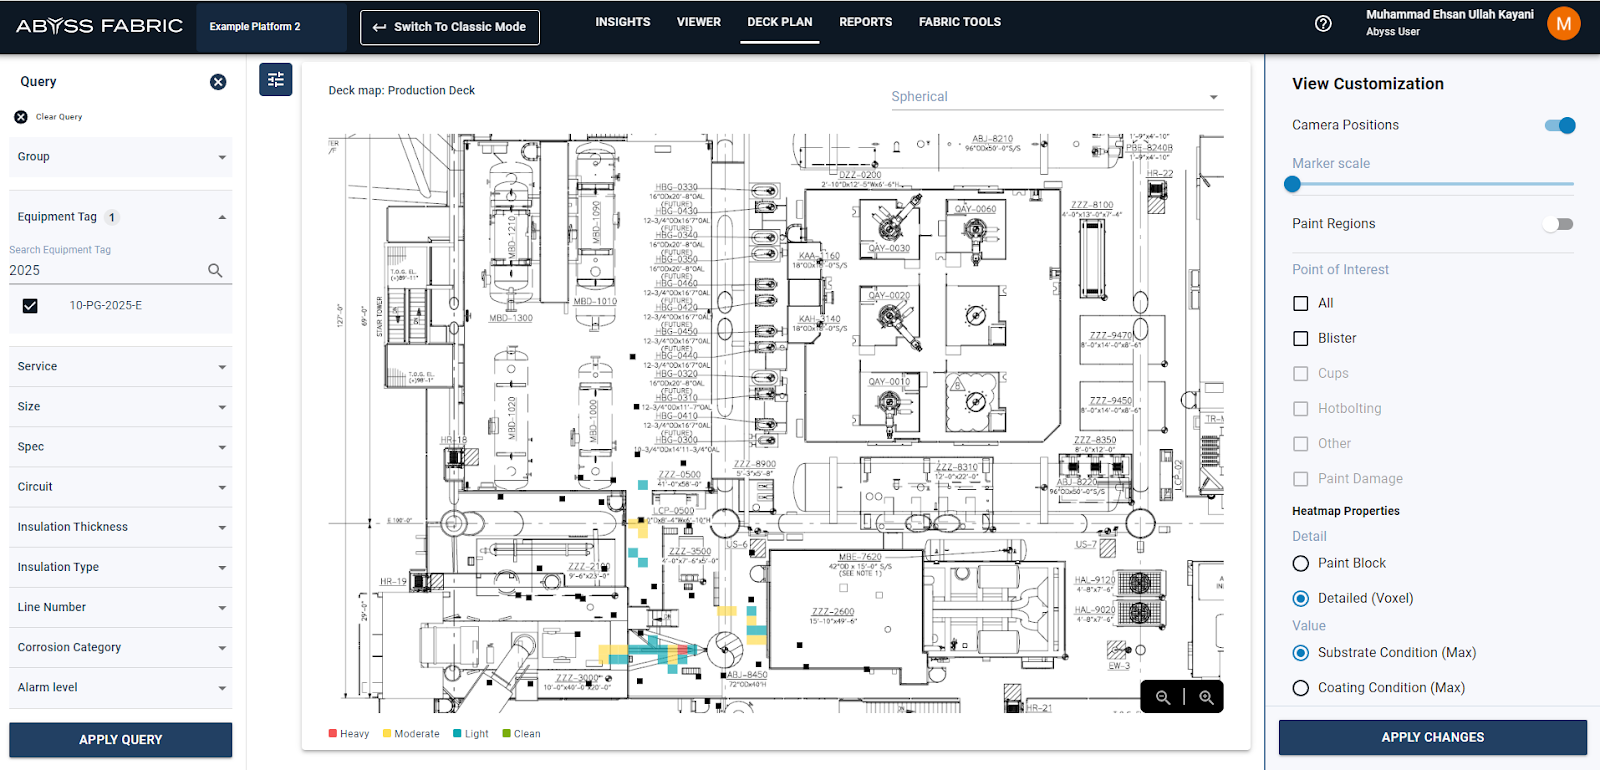Enable the Paint Regions toggle
The width and height of the screenshot is (1600, 770).
tap(1558, 224)
